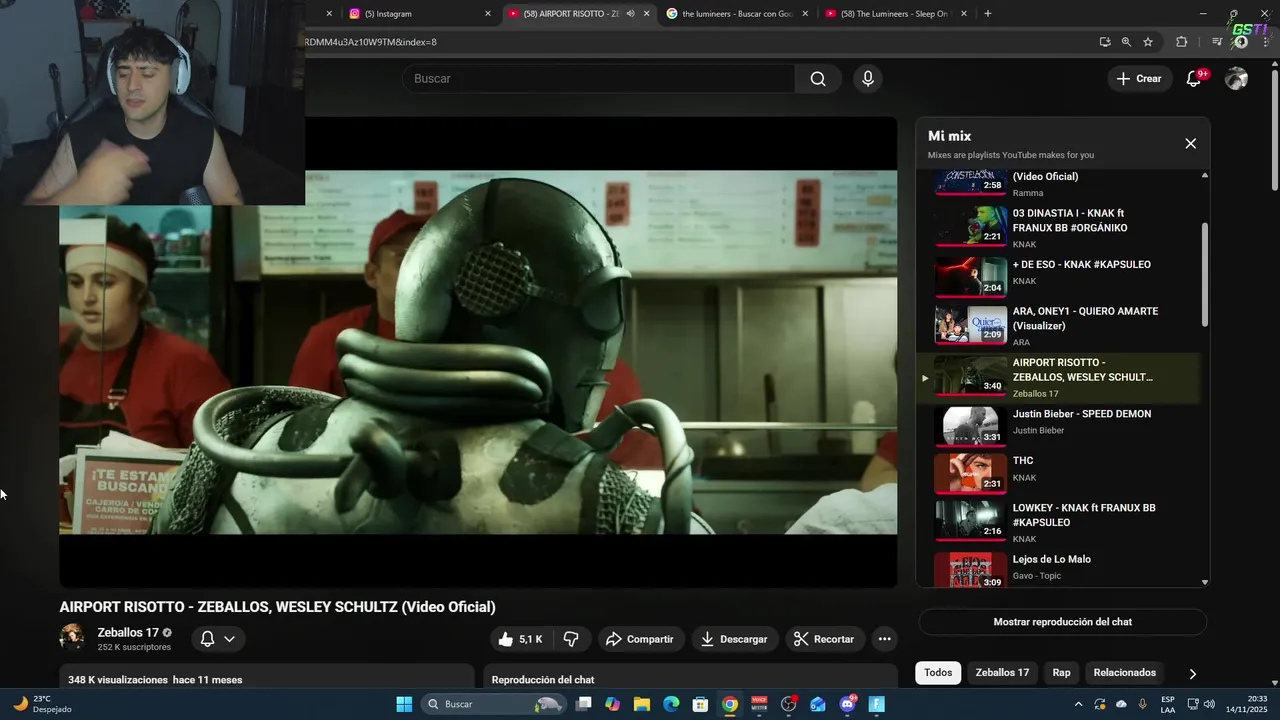Start voice search with the microphone
Image resolution: width=1280 pixels, height=720 pixels.
point(868,79)
